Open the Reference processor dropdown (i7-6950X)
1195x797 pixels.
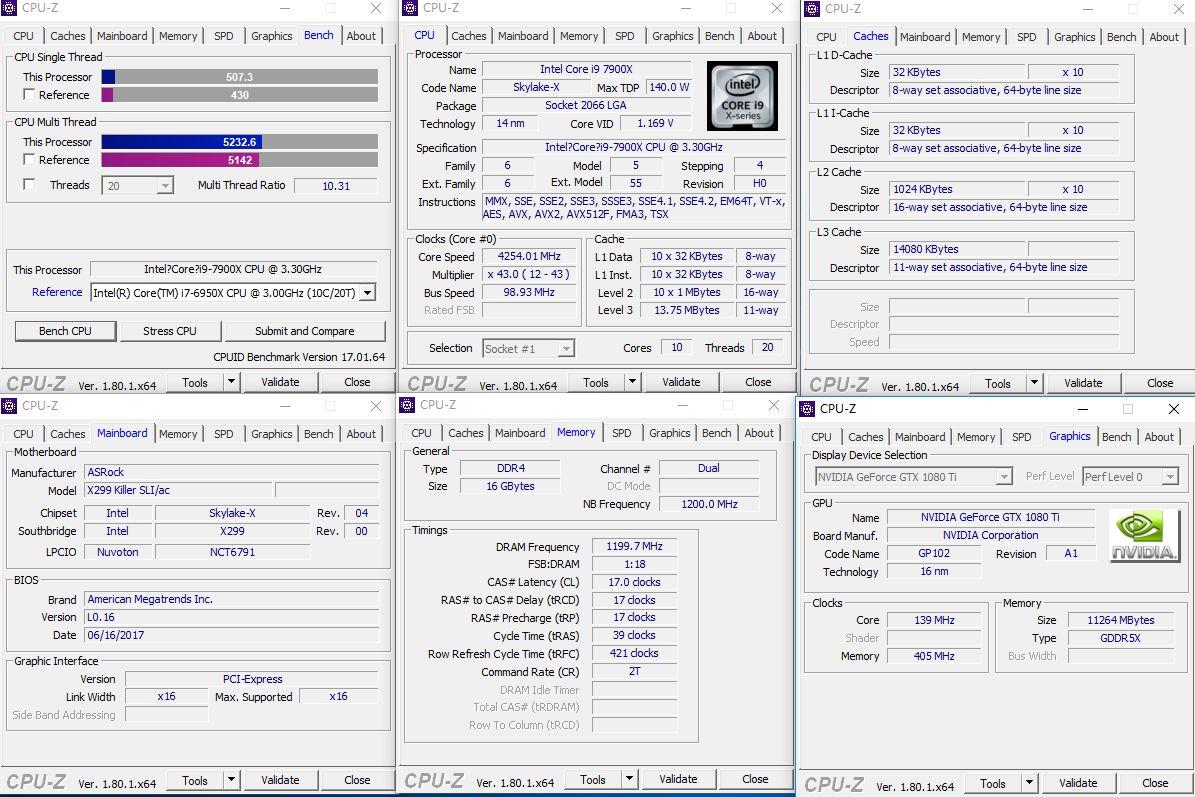pyautogui.click(x=367, y=293)
